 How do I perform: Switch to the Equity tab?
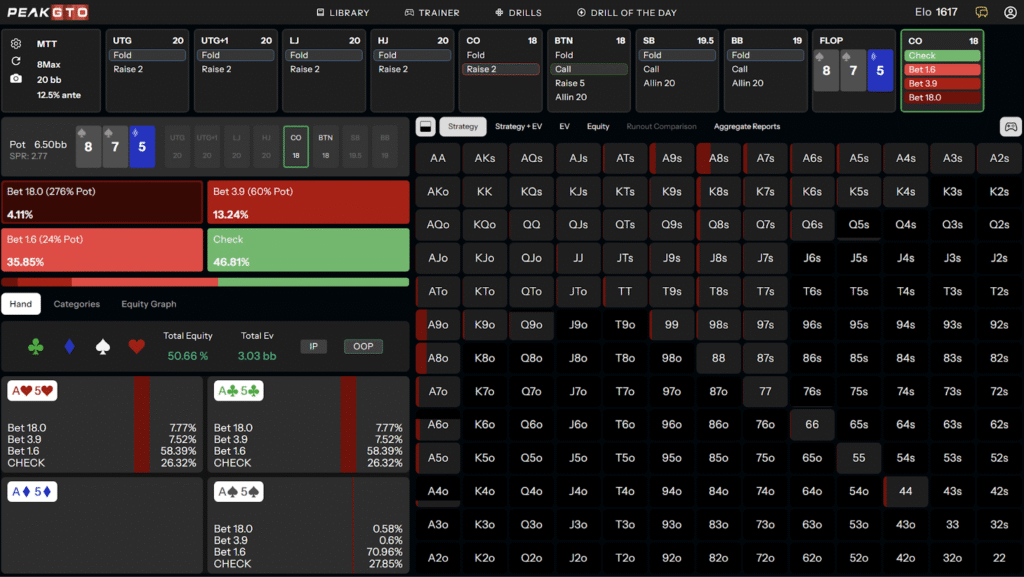[597, 126]
